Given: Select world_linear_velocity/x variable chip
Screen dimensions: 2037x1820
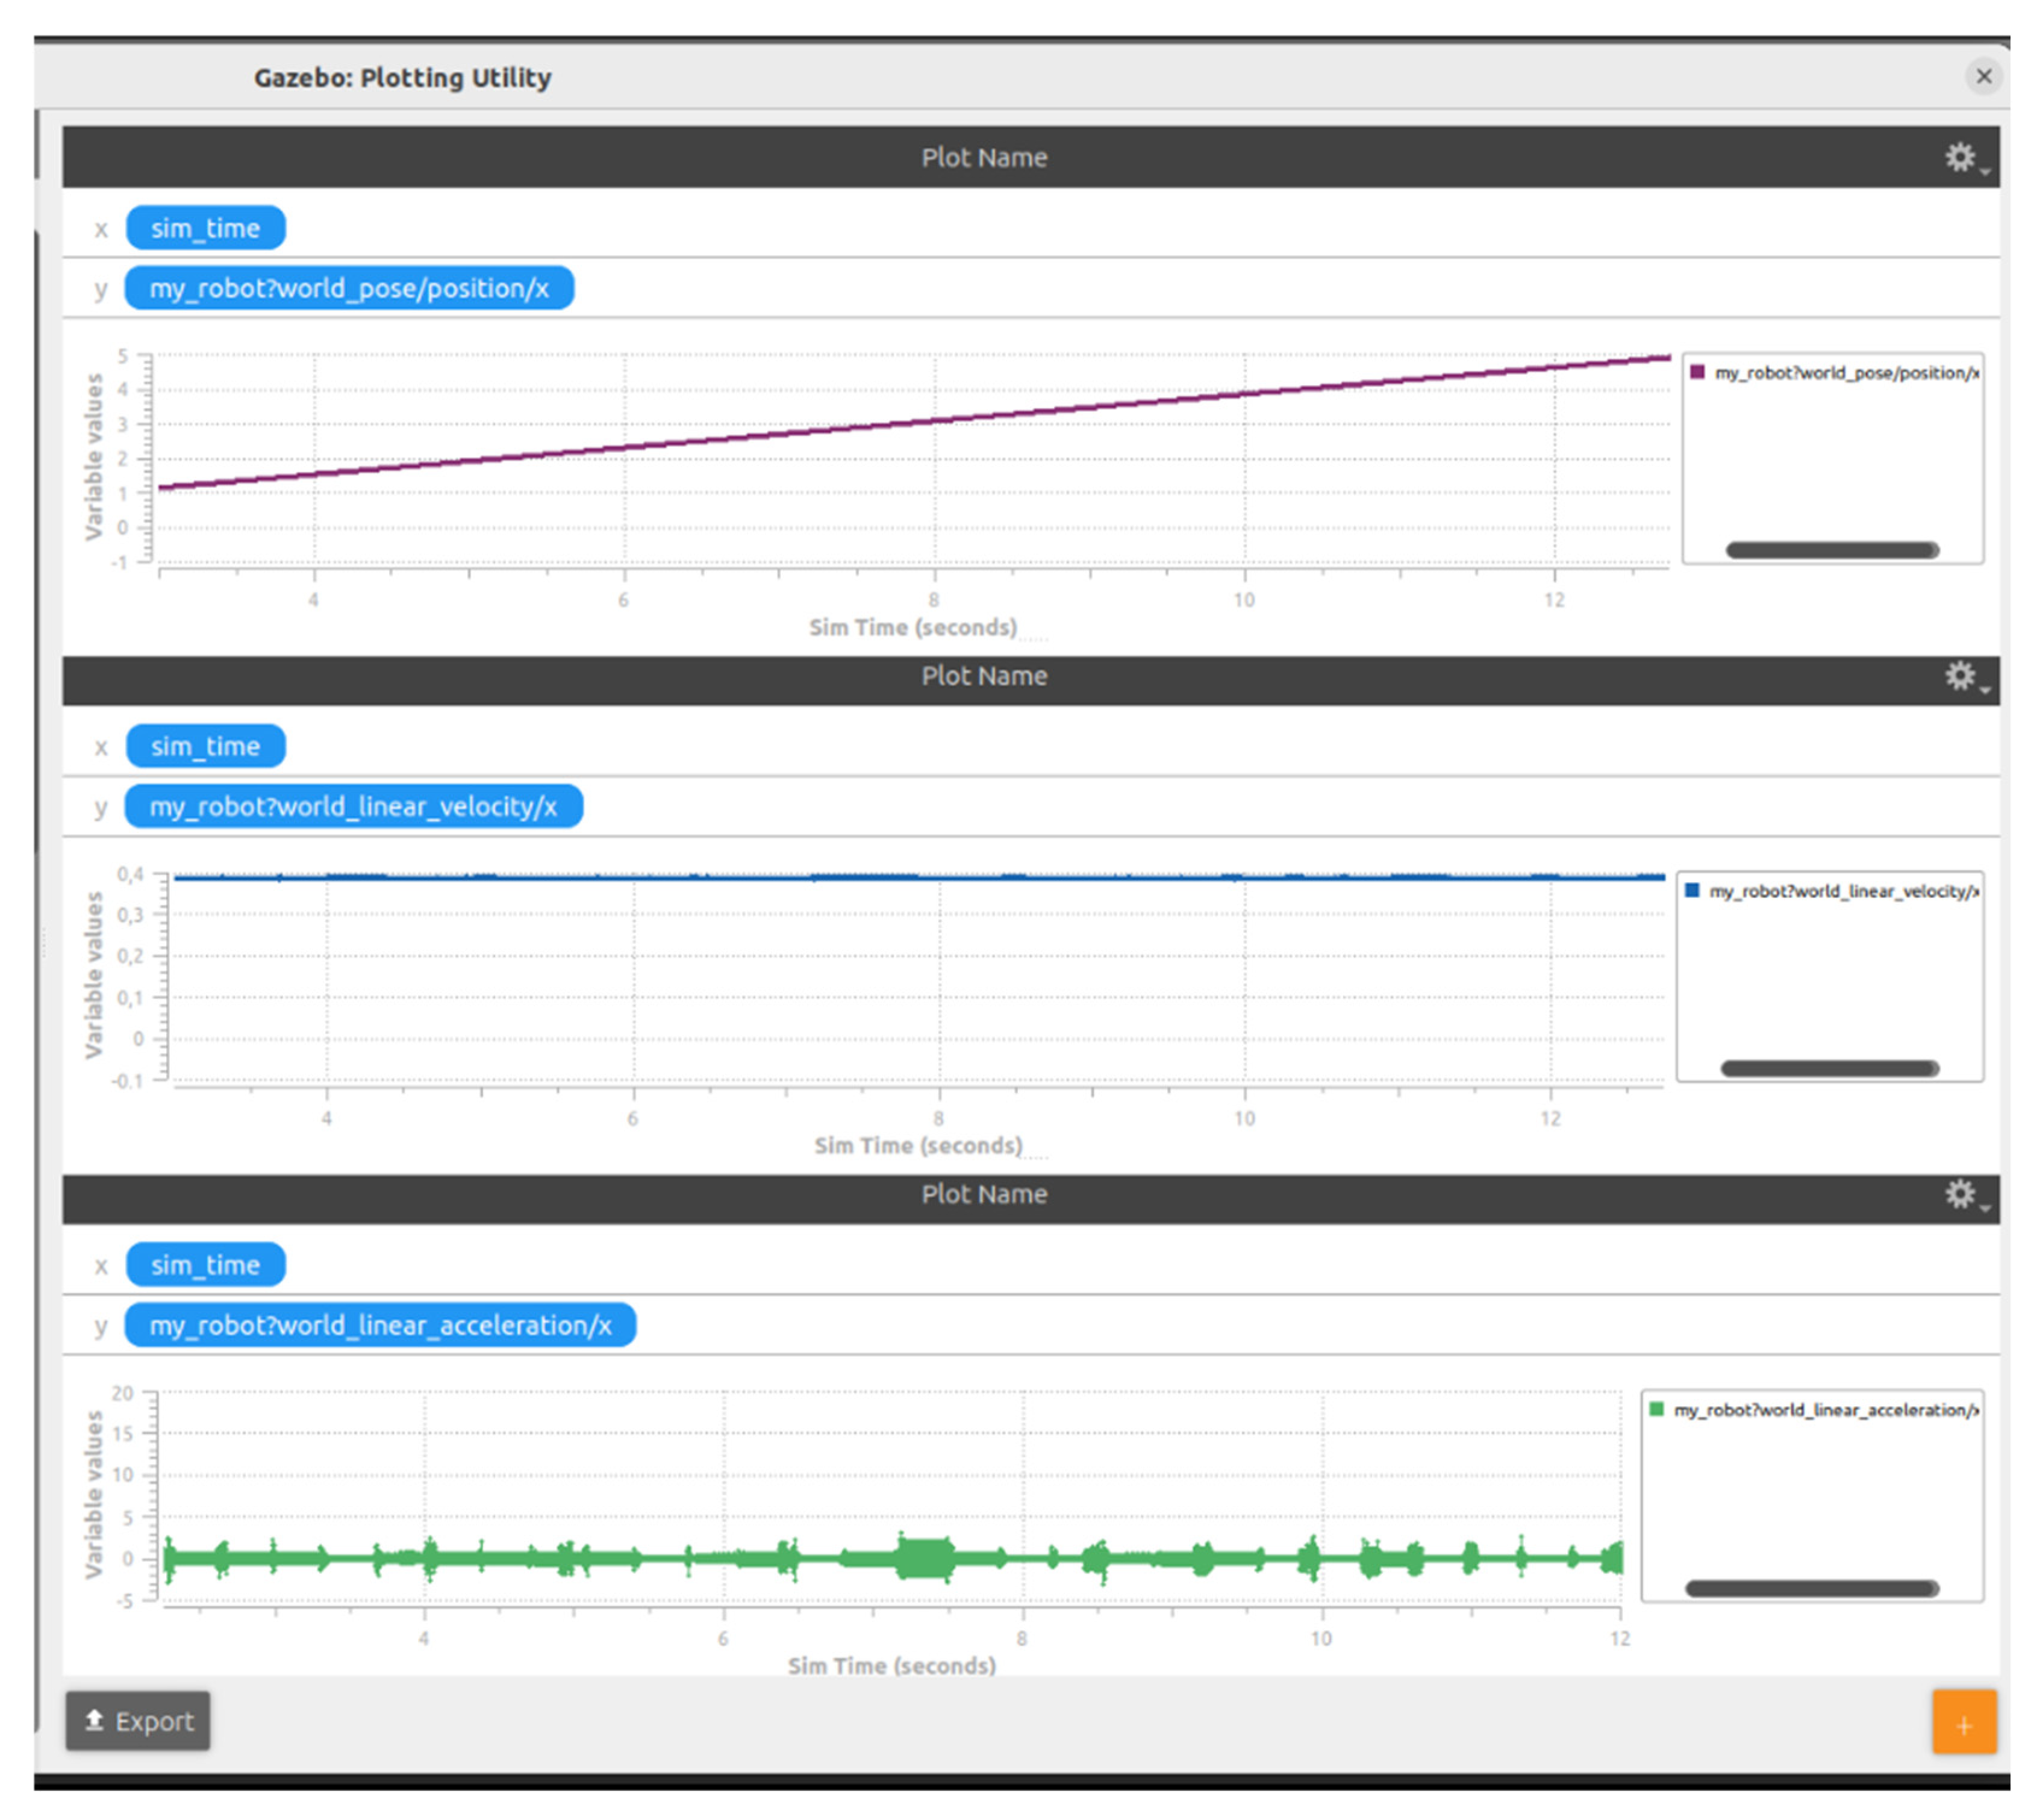Looking at the screenshot, I should click(x=353, y=807).
